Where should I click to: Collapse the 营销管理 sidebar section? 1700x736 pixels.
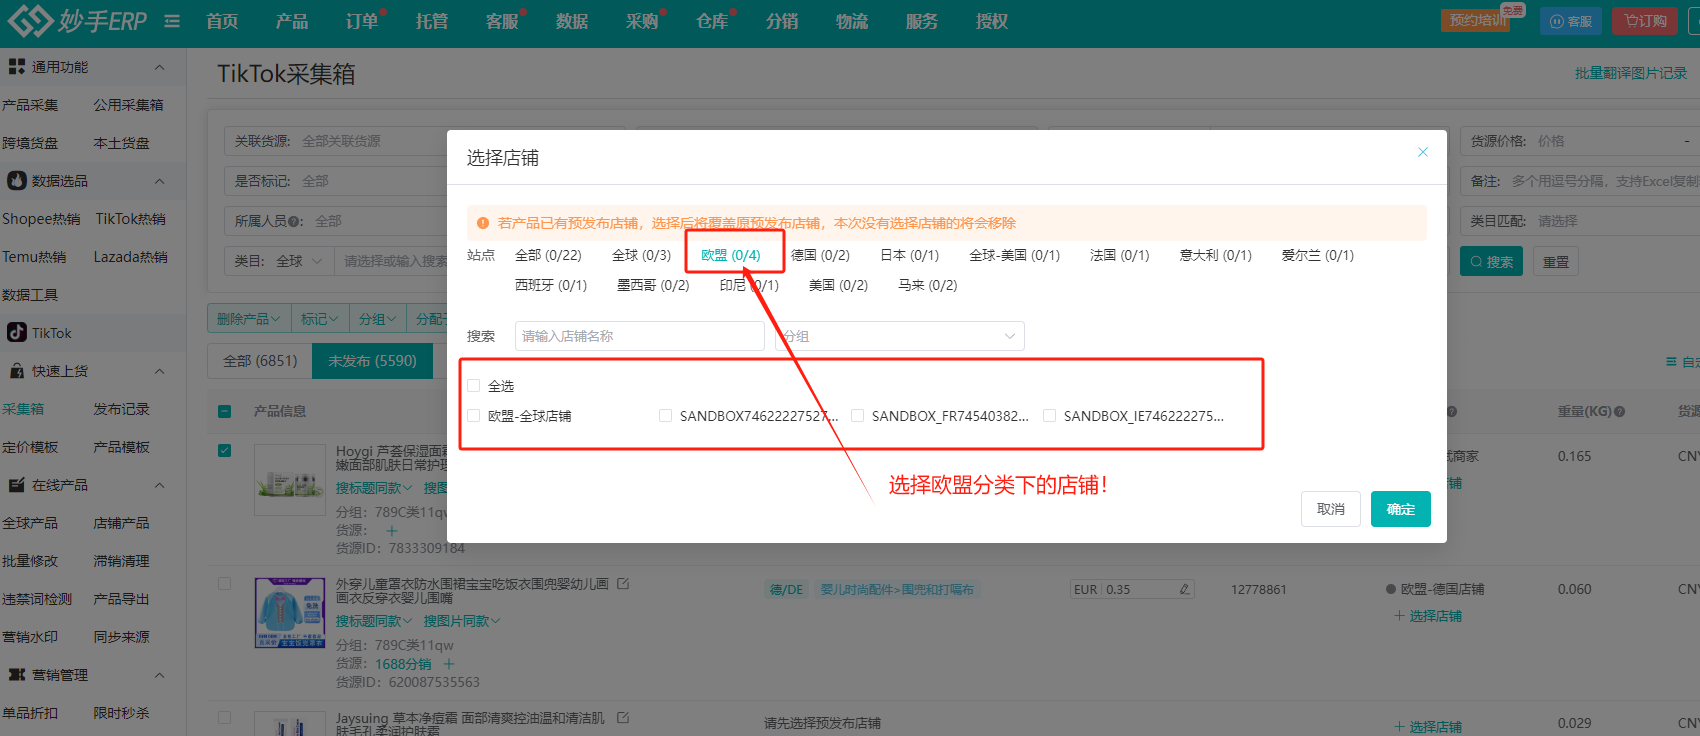[159, 675]
